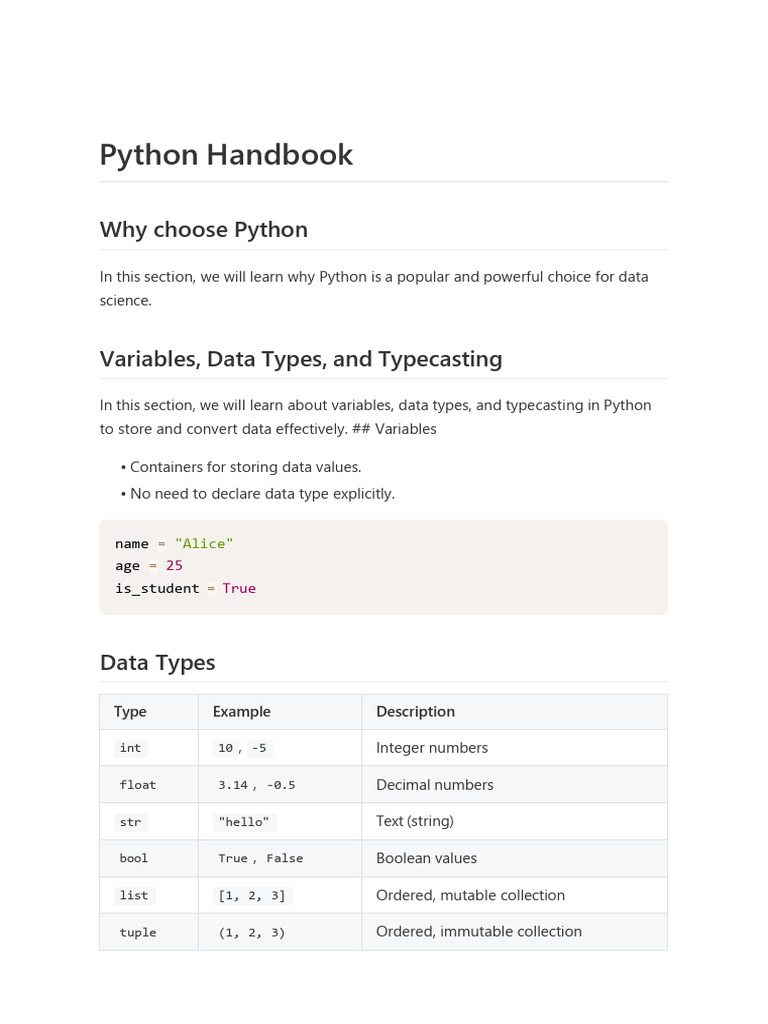Select the "list" type cell

[x=149, y=895]
